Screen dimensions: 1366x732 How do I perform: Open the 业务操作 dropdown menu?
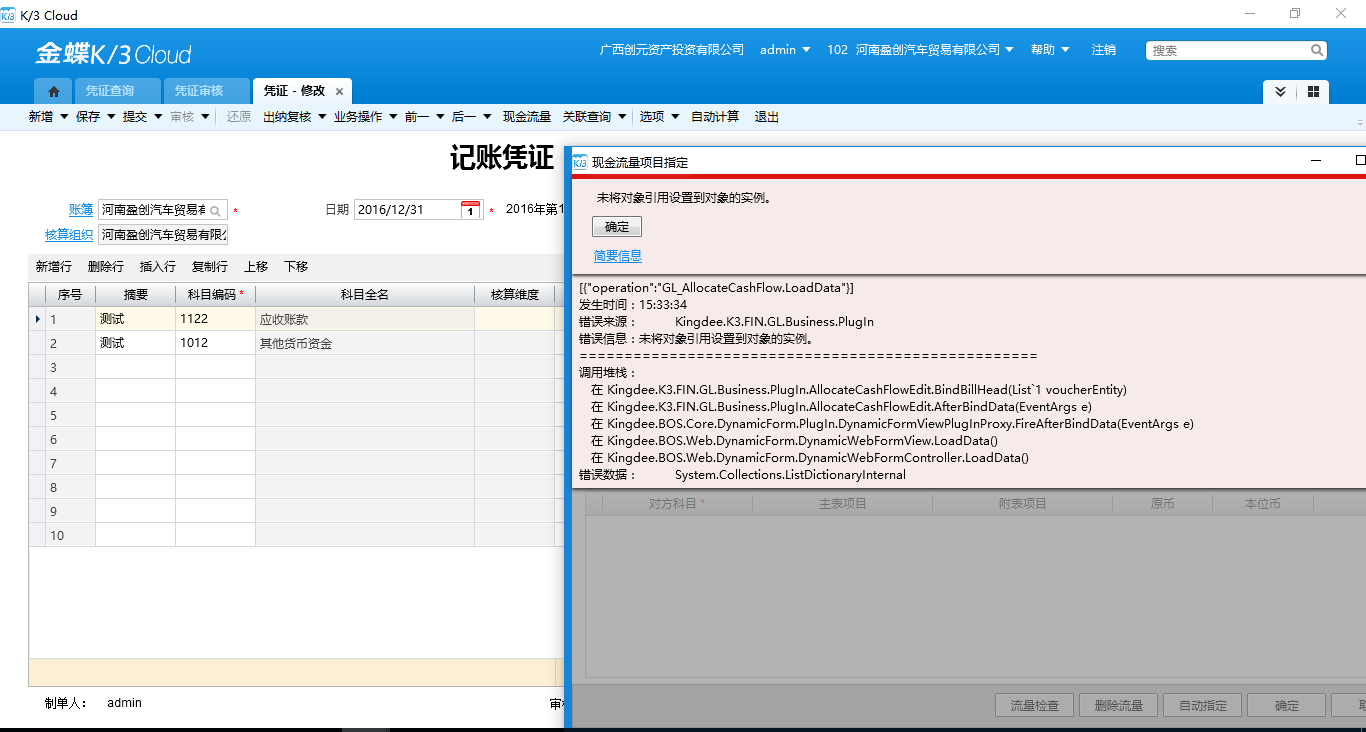[366, 117]
